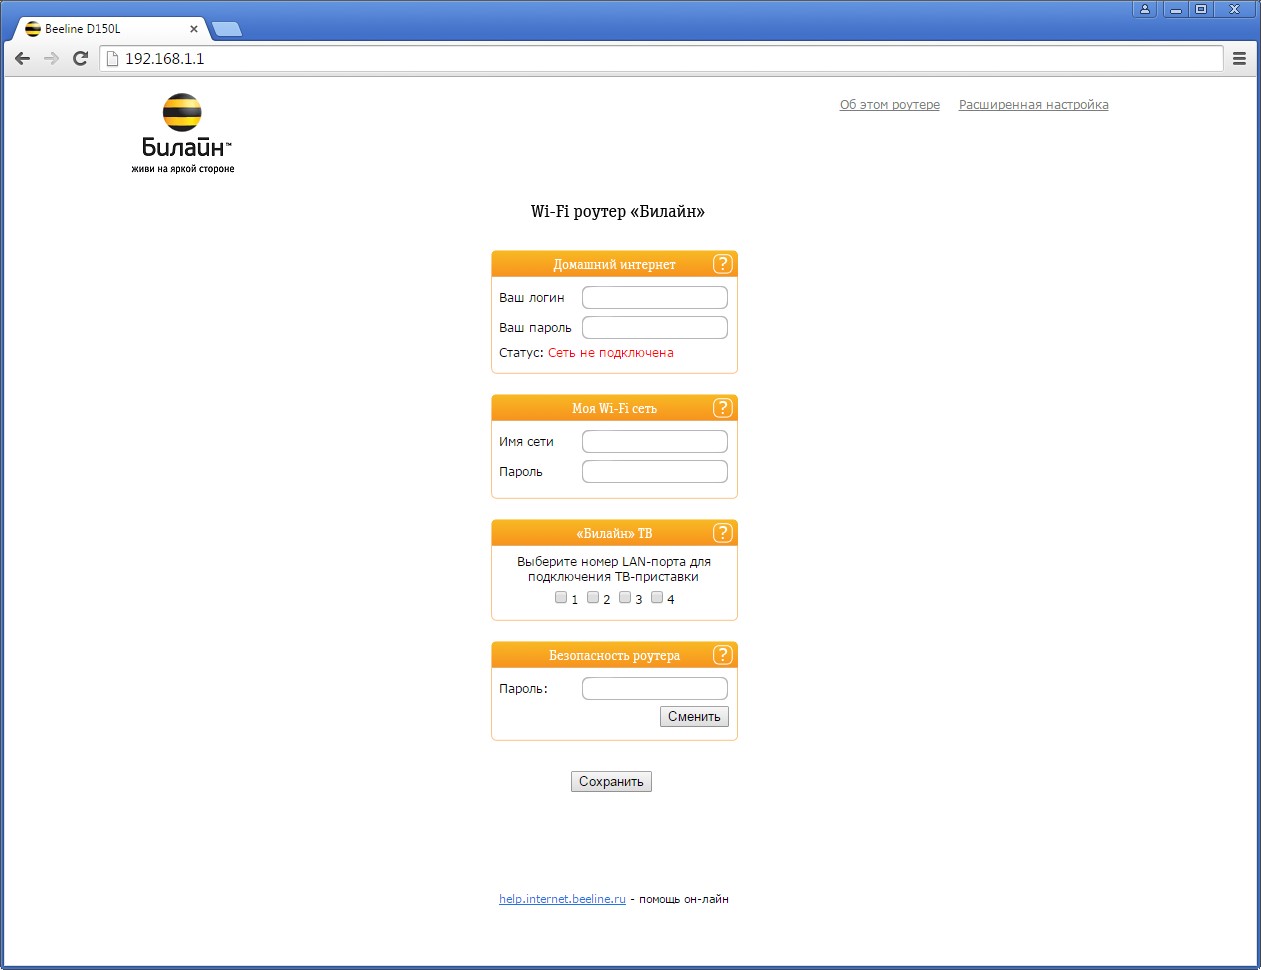The height and width of the screenshot is (970, 1261).
Task: Select the Beeline D150L browser tab
Action: coord(111,29)
